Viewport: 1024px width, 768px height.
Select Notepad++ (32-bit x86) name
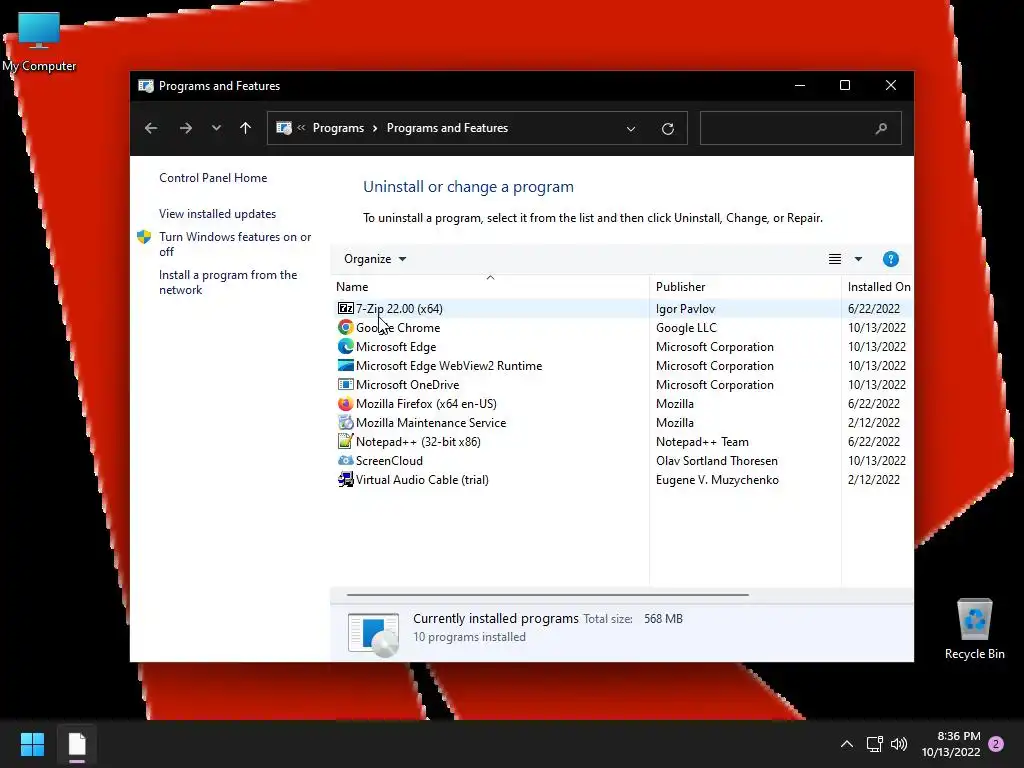418,441
